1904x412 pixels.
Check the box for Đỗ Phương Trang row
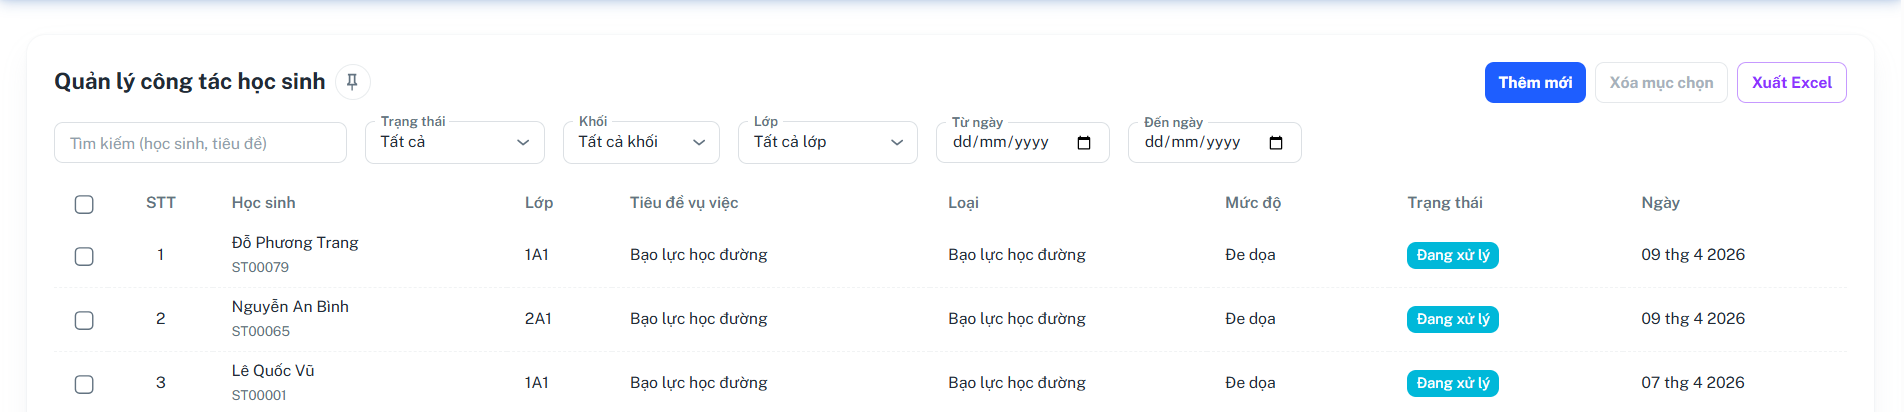click(84, 256)
